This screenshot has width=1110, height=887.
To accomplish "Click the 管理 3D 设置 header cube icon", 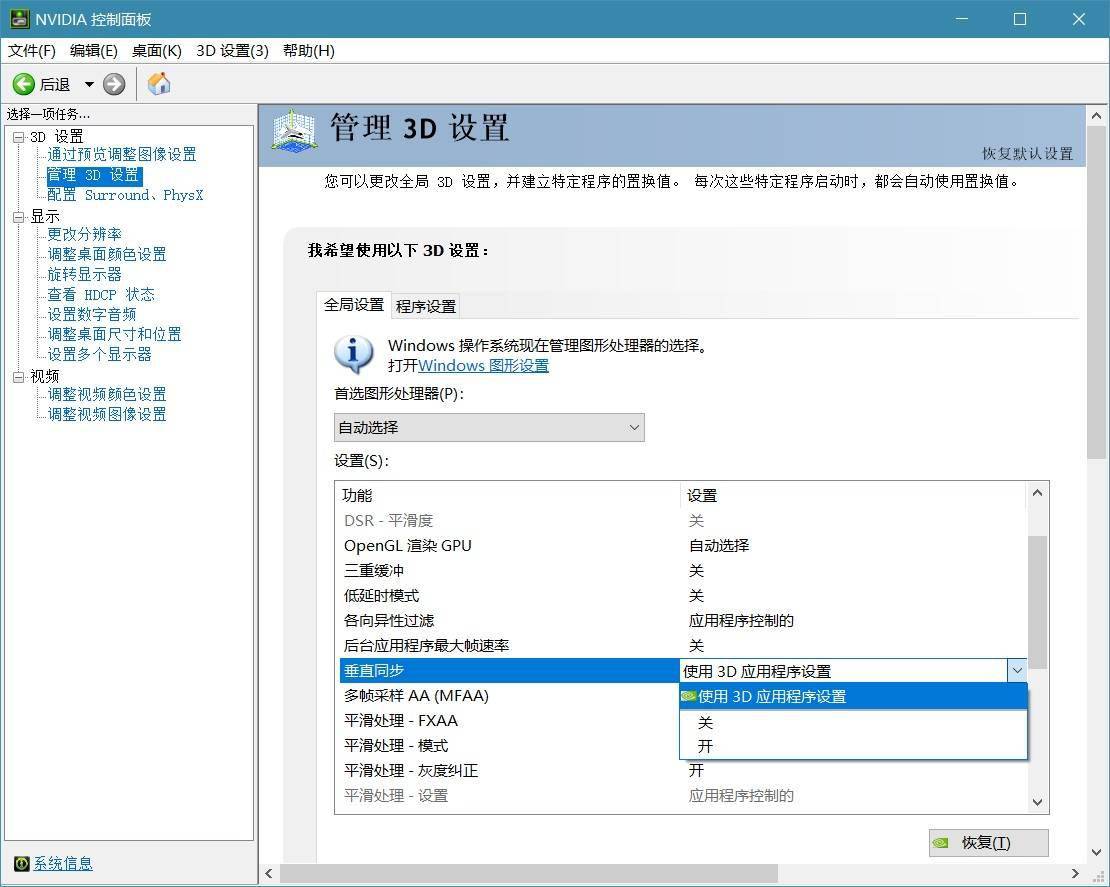I will coord(294,131).
